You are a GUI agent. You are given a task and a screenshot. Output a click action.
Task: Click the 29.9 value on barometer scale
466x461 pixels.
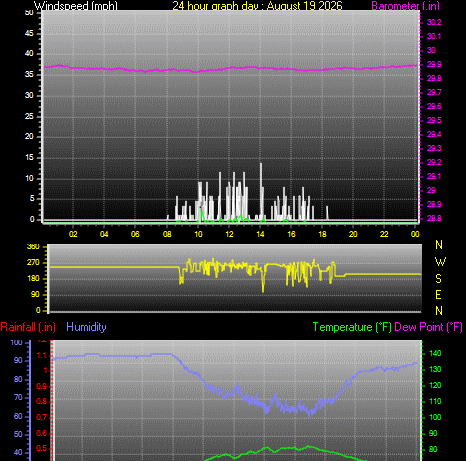434,64
